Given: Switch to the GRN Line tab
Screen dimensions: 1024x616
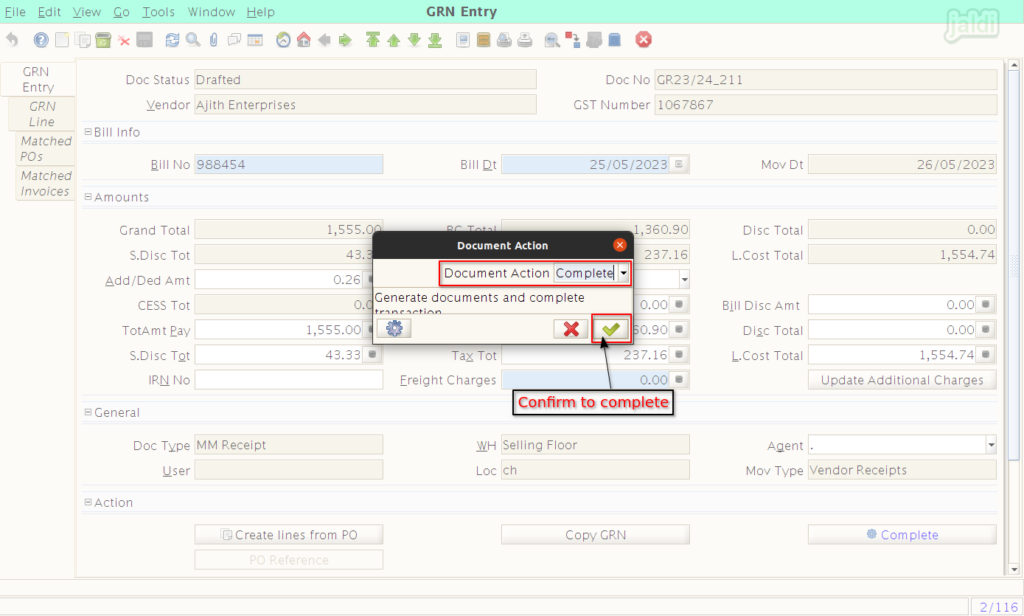Looking at the screenshot, I should (x=42, y=114).
